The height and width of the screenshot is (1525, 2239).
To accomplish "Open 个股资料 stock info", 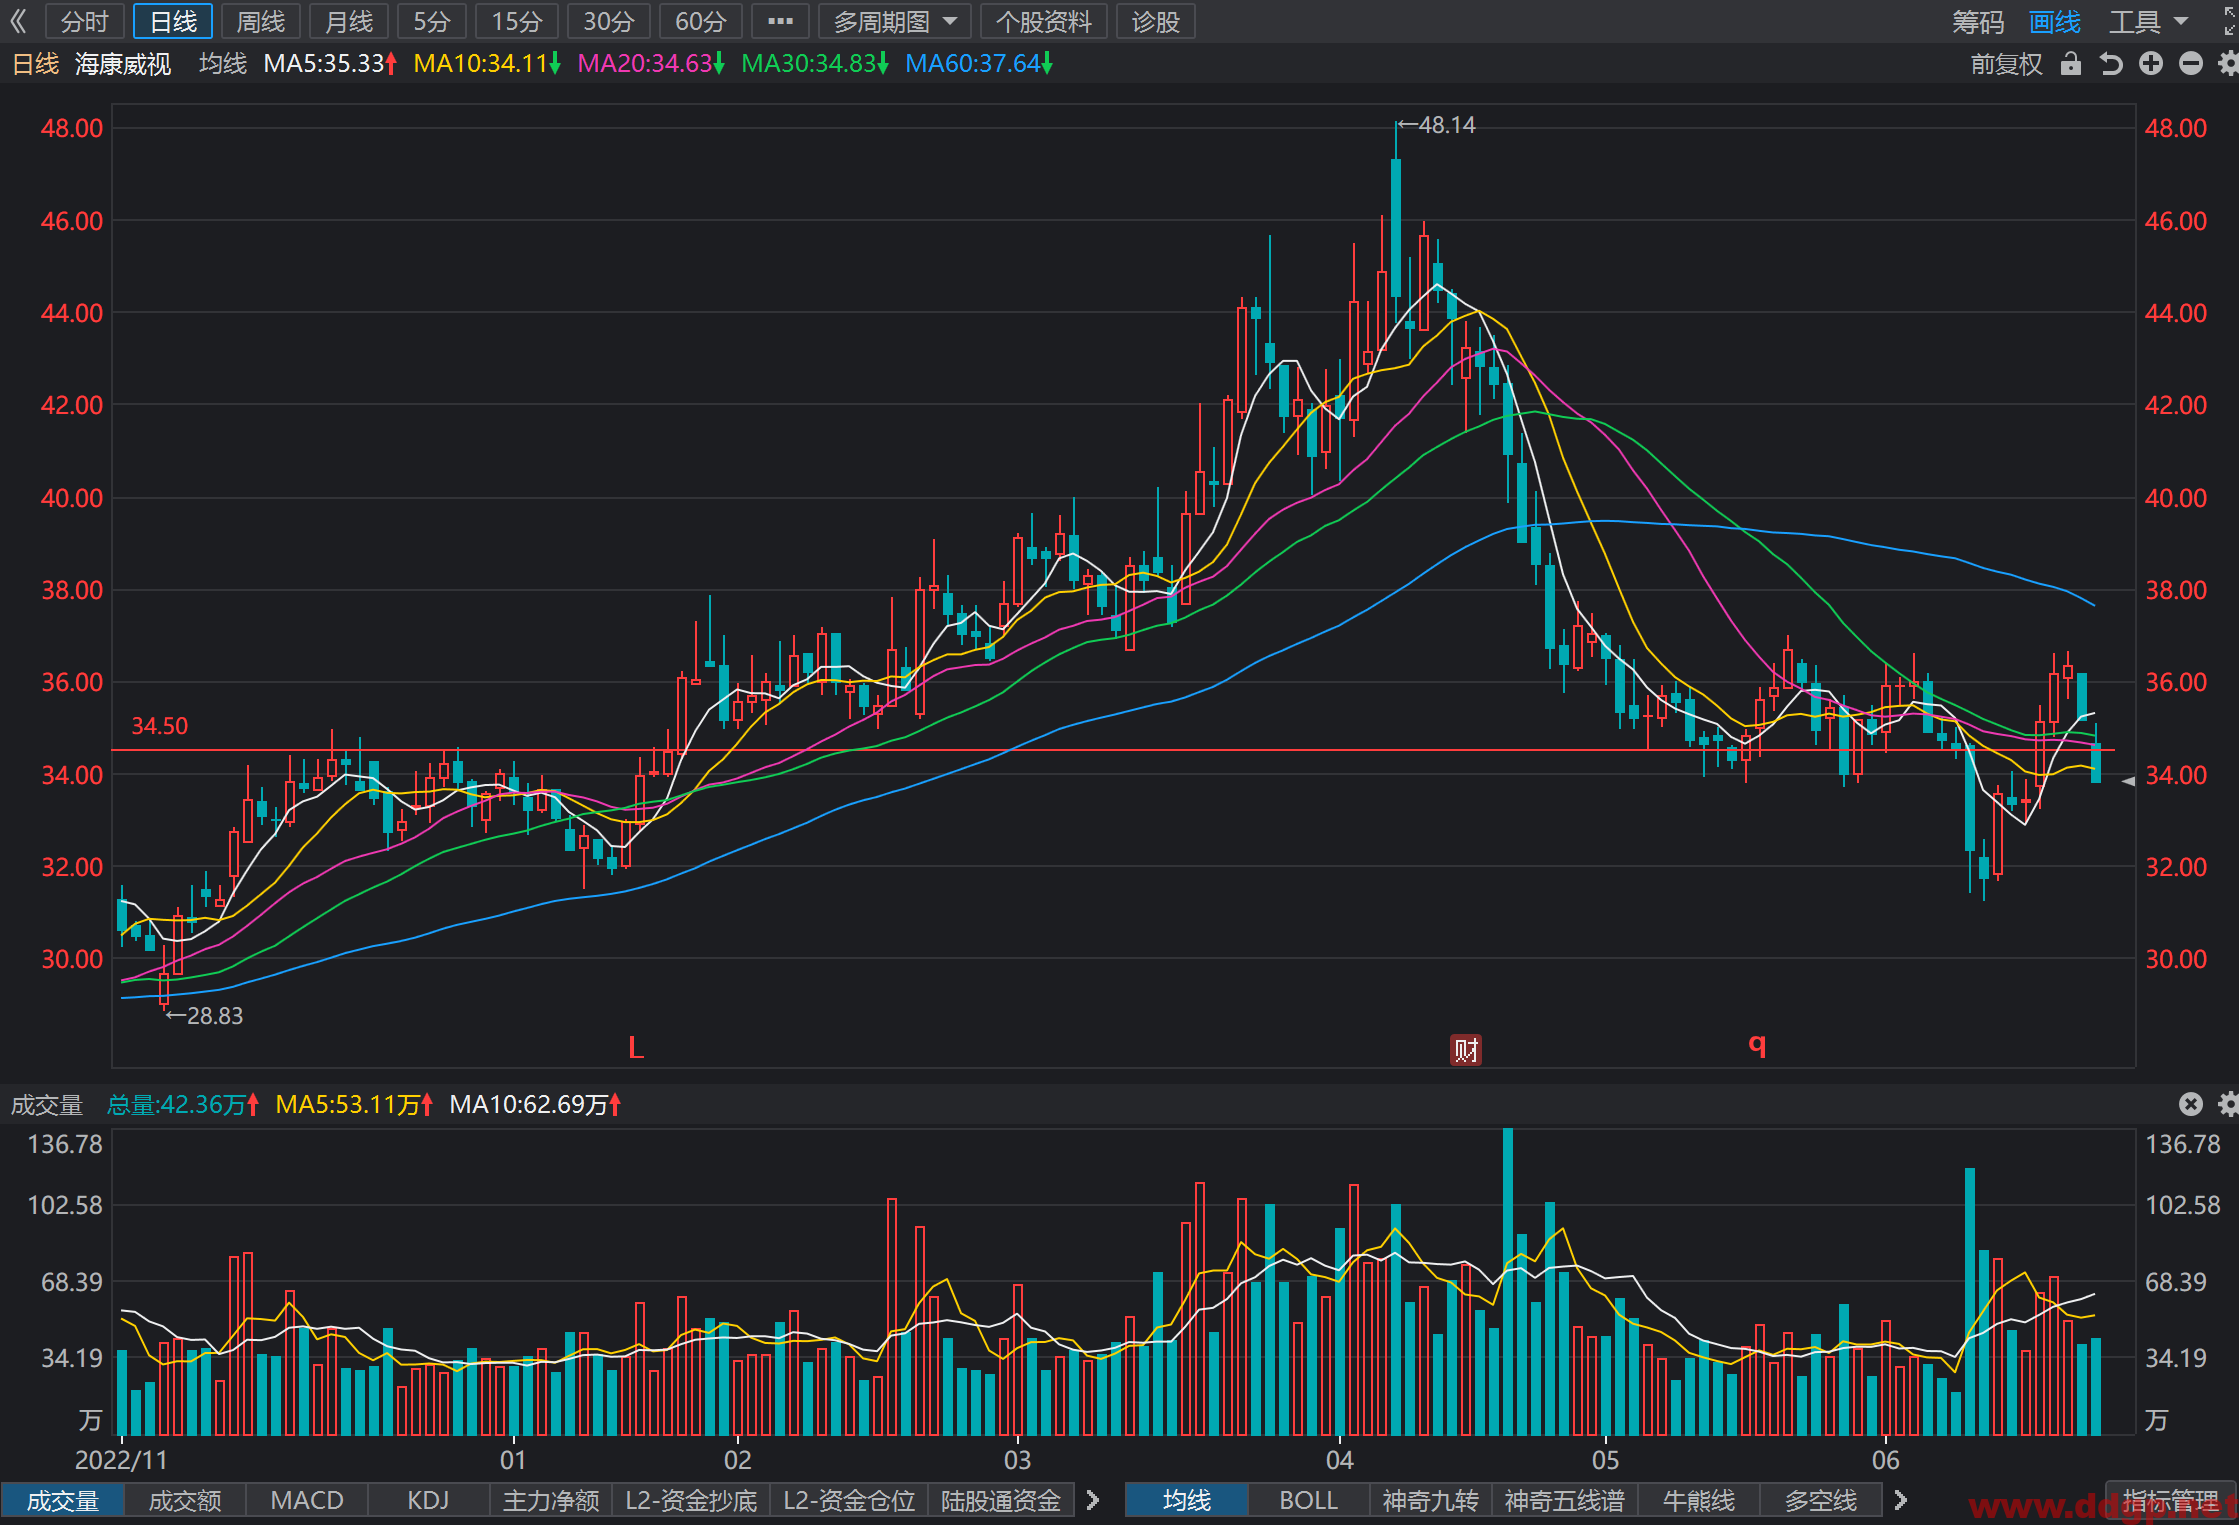I will tap(1044, 21).
